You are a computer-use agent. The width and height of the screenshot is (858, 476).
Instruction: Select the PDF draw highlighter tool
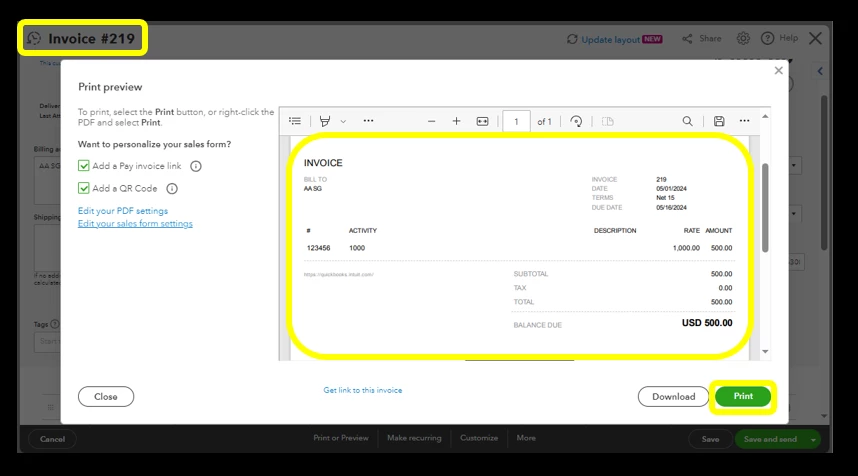[325, 121]
